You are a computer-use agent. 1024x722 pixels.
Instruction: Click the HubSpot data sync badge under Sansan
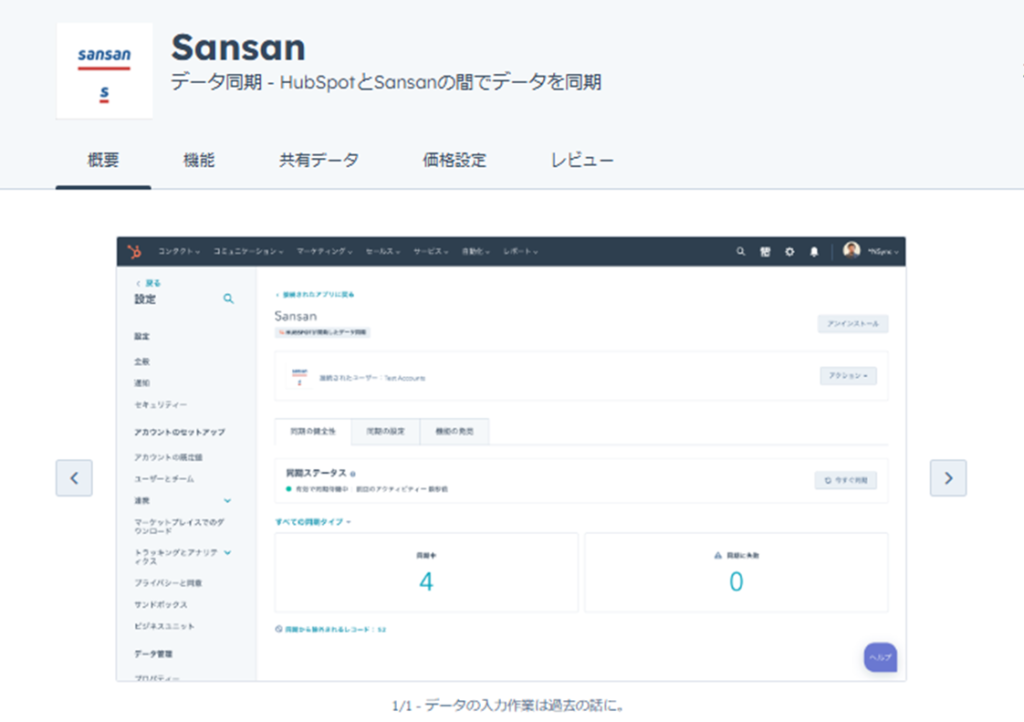pos(323,332)
